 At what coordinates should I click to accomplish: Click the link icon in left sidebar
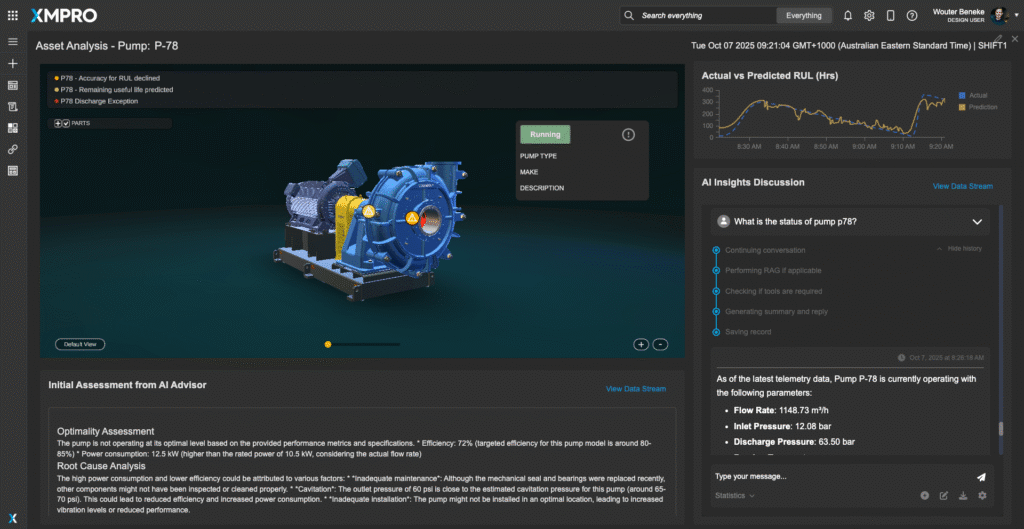click(13, 149)
